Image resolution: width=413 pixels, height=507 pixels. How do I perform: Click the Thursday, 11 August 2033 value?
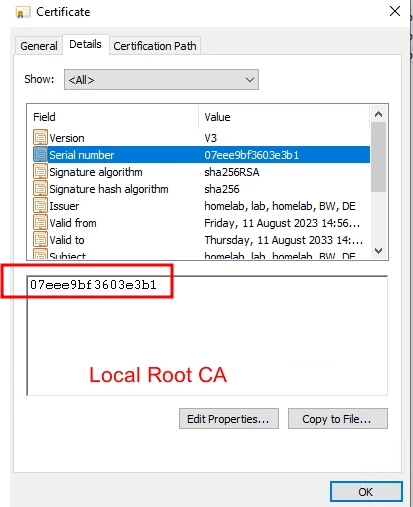(283, 240)
